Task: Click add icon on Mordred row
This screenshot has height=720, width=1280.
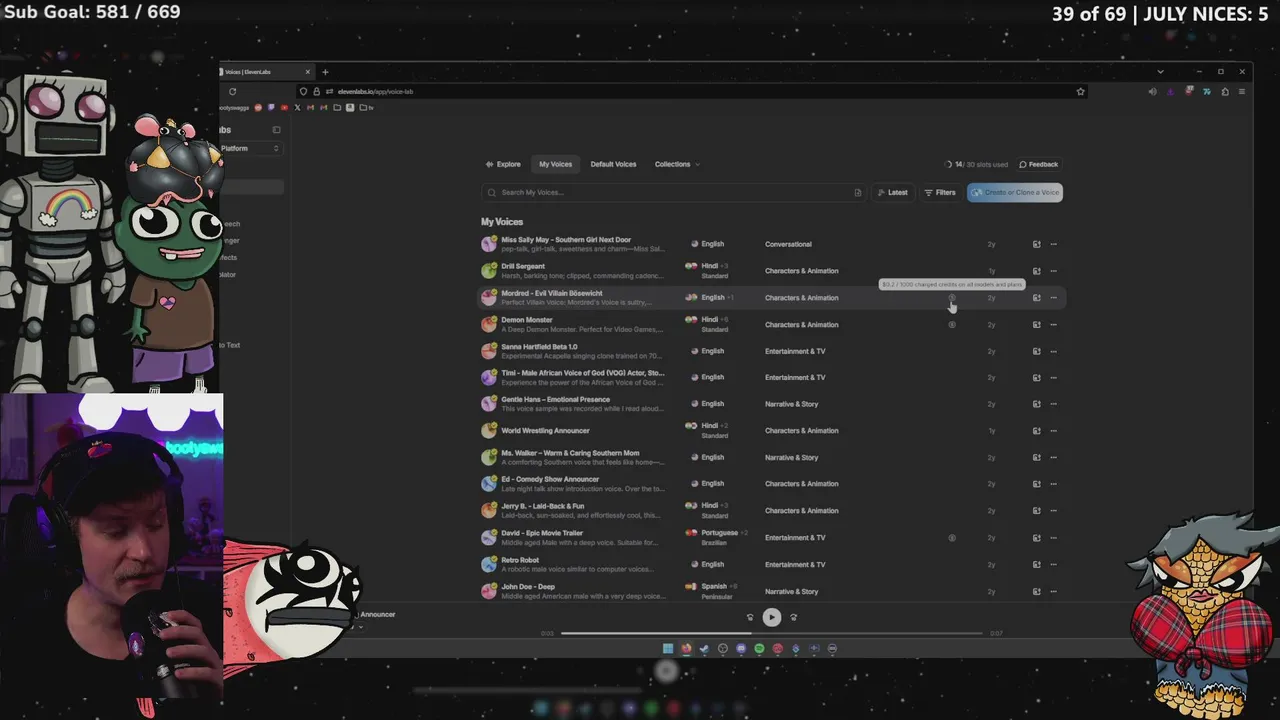Action: 1036,298
